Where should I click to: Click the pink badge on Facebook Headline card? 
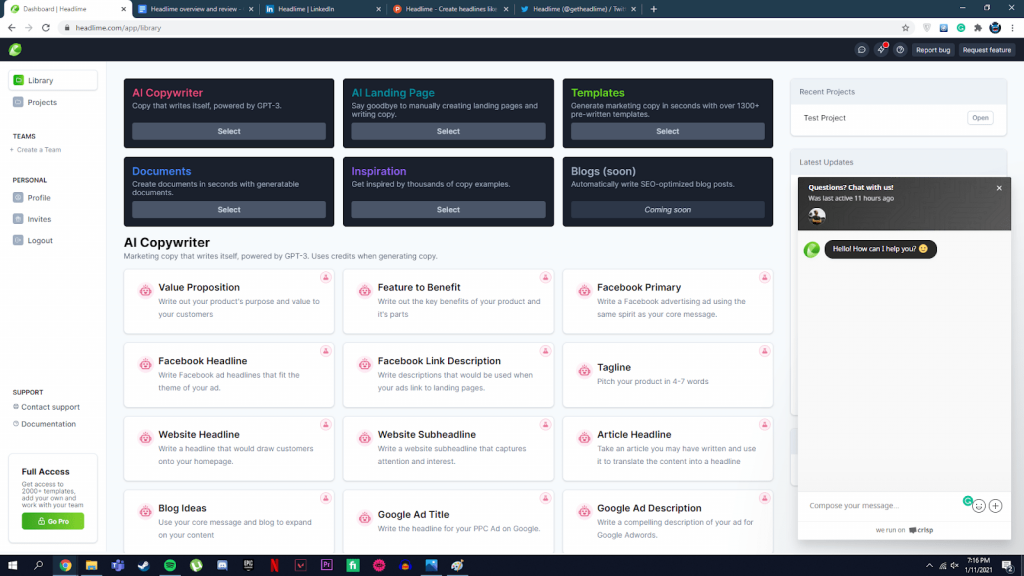point(325,351)
